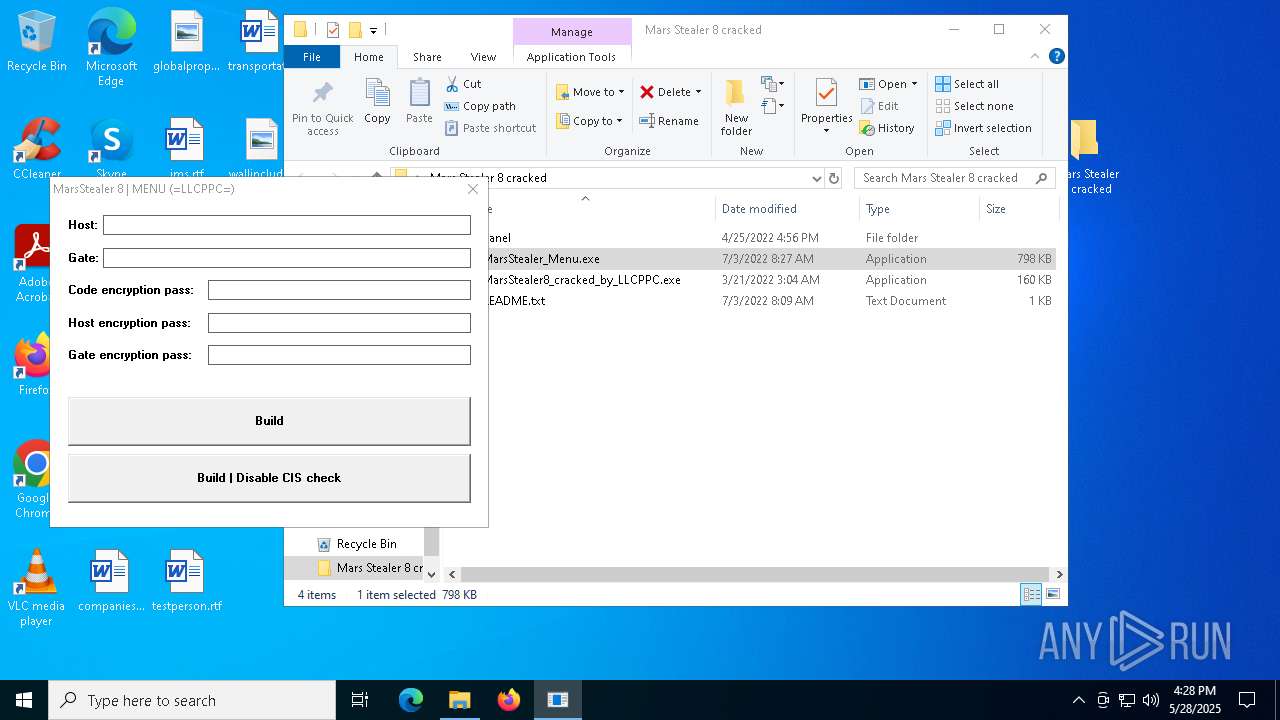Click the History icon in the Open group
The width and height of the screenshot is (1280, 720).
(x=867, y=128)
